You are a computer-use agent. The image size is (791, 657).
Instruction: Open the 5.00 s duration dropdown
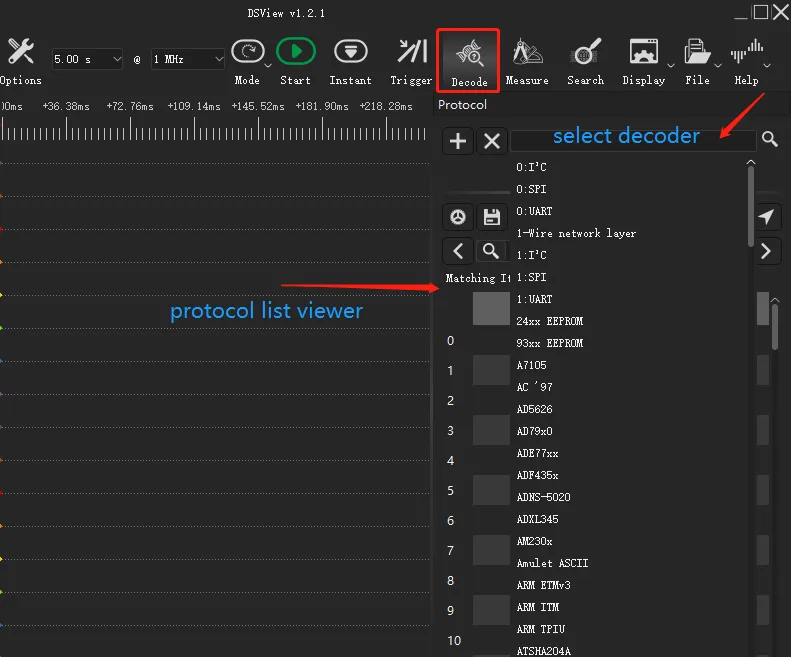(87, 59)
